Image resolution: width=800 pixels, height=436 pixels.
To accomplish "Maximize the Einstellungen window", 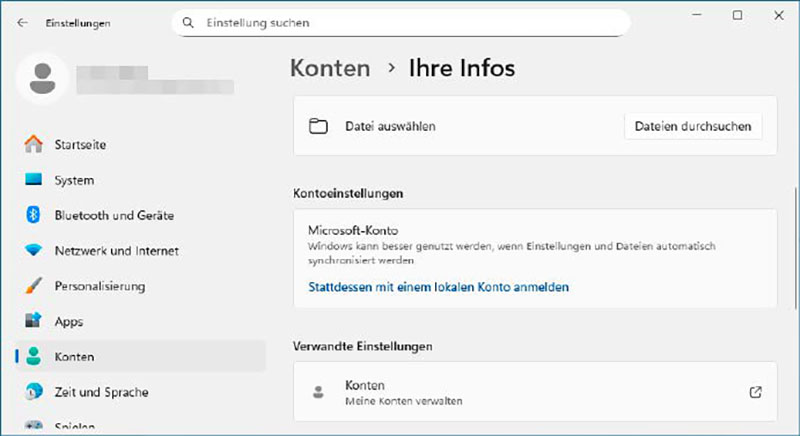I will click(738, 15).
